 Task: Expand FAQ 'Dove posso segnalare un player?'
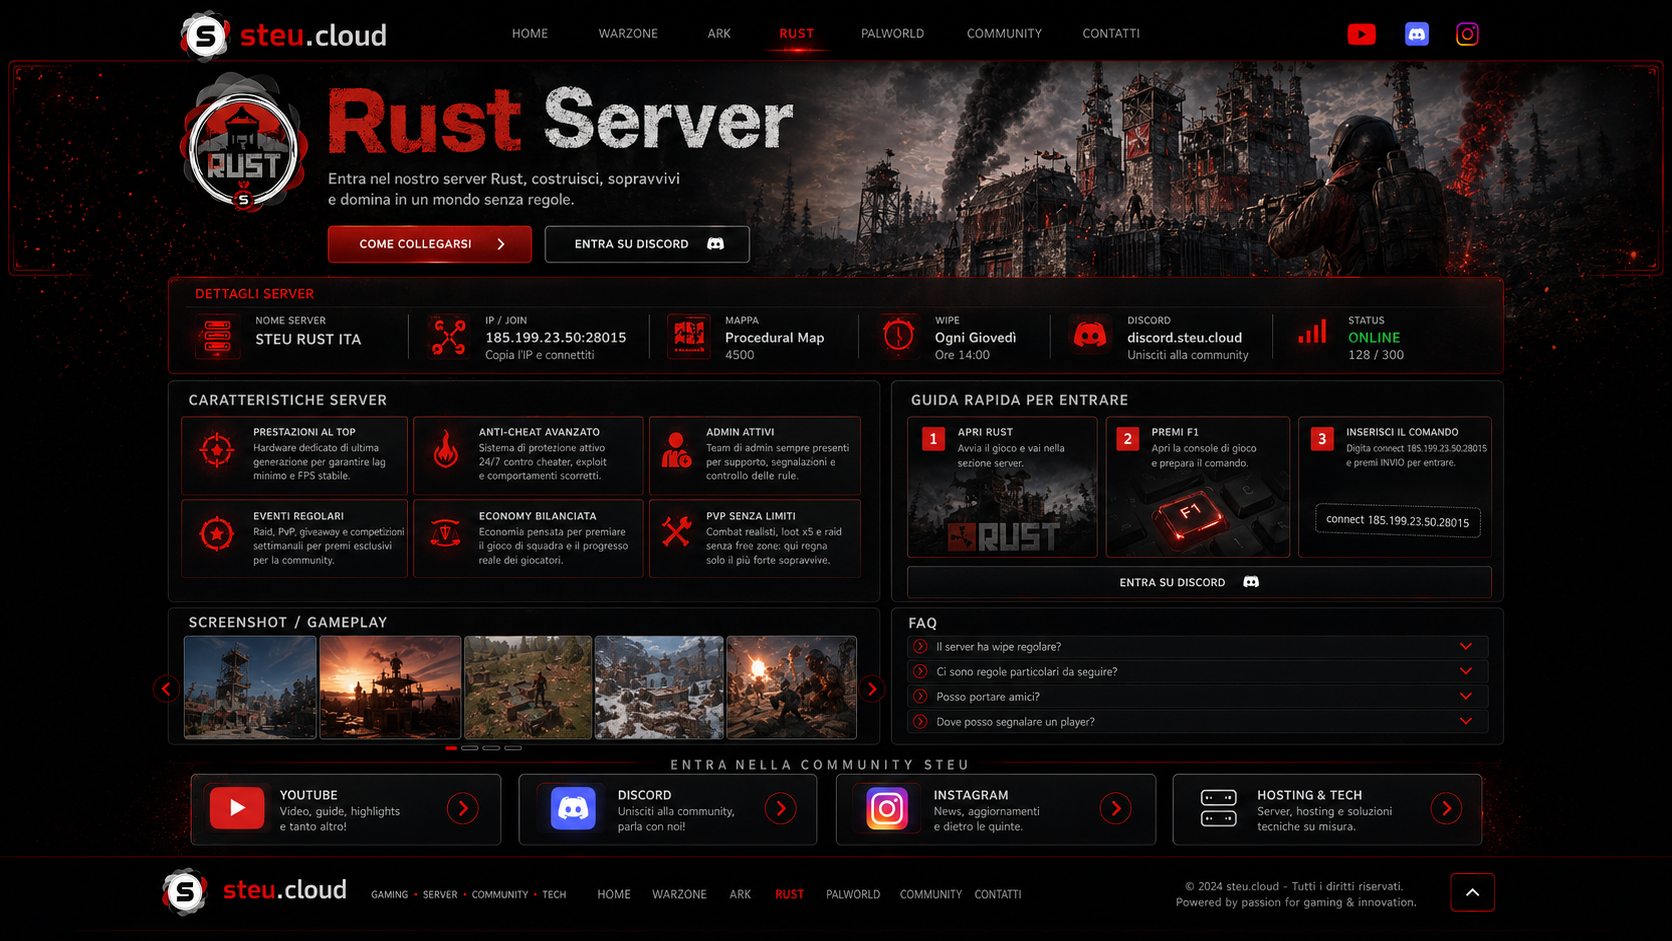(1197, 722)
